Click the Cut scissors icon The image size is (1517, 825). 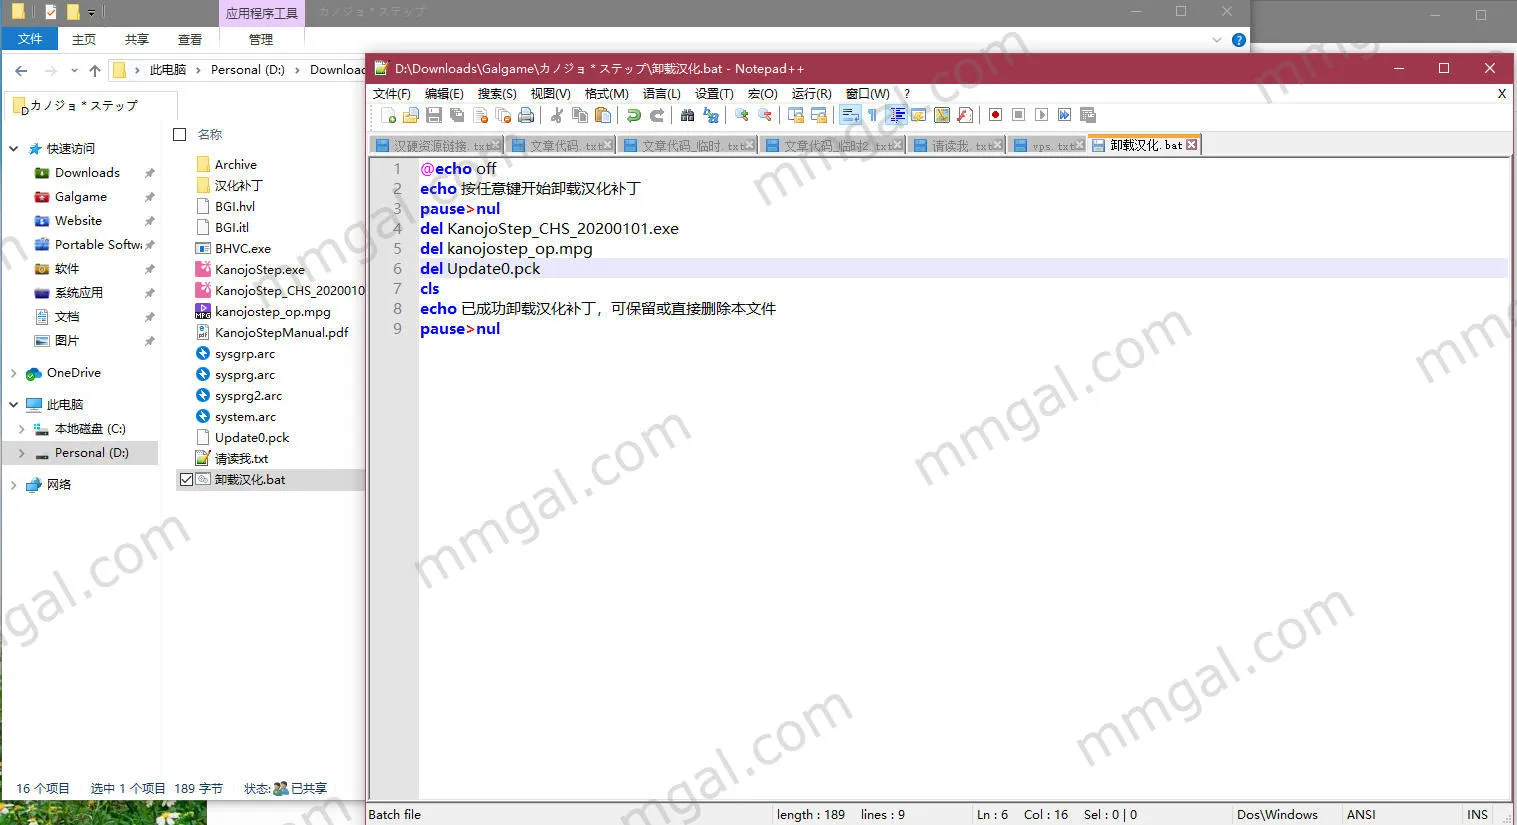click(557, 115)
